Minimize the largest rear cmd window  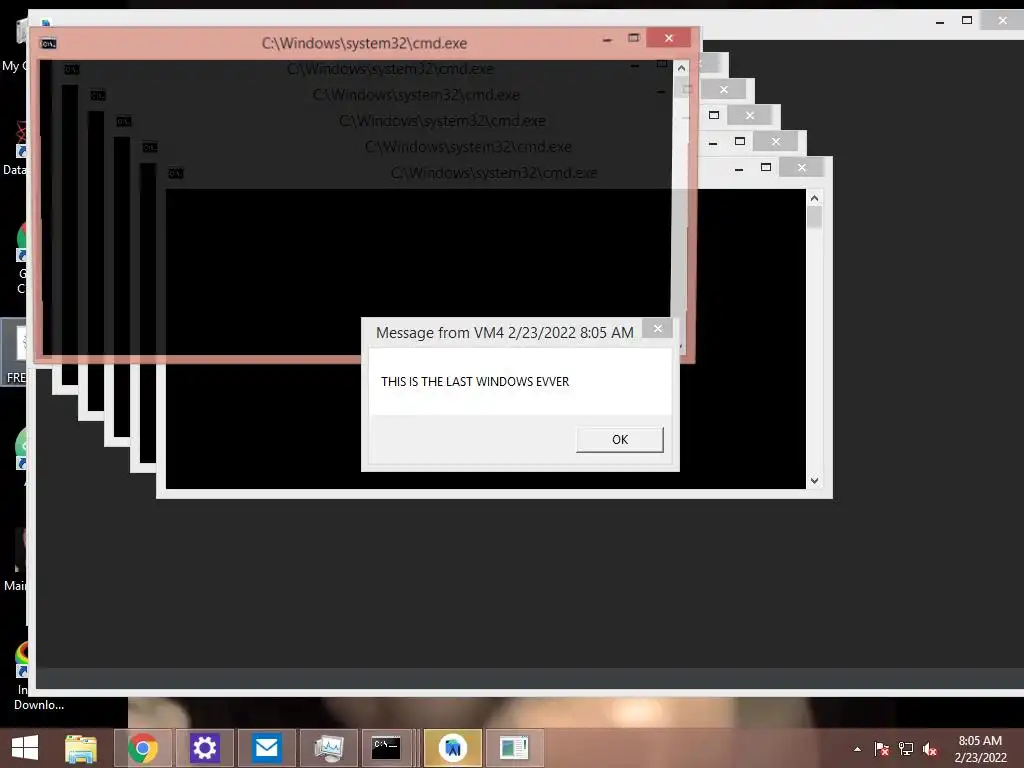tap(739, 168)
